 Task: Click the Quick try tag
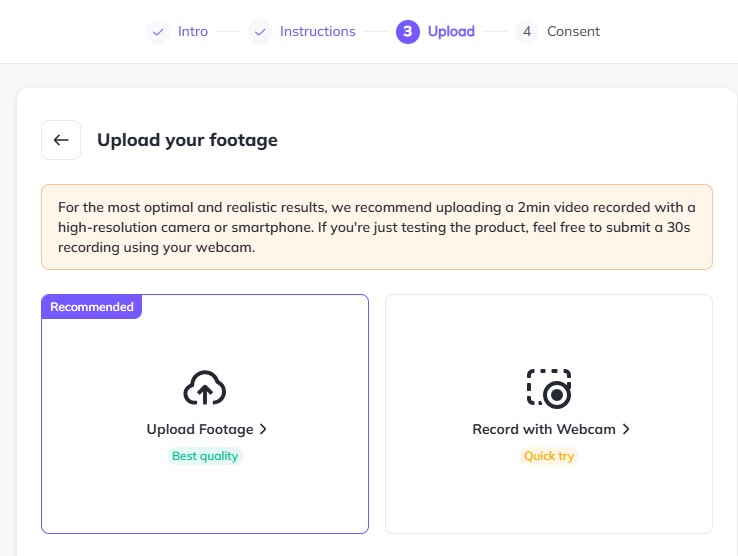pos(549,456)
